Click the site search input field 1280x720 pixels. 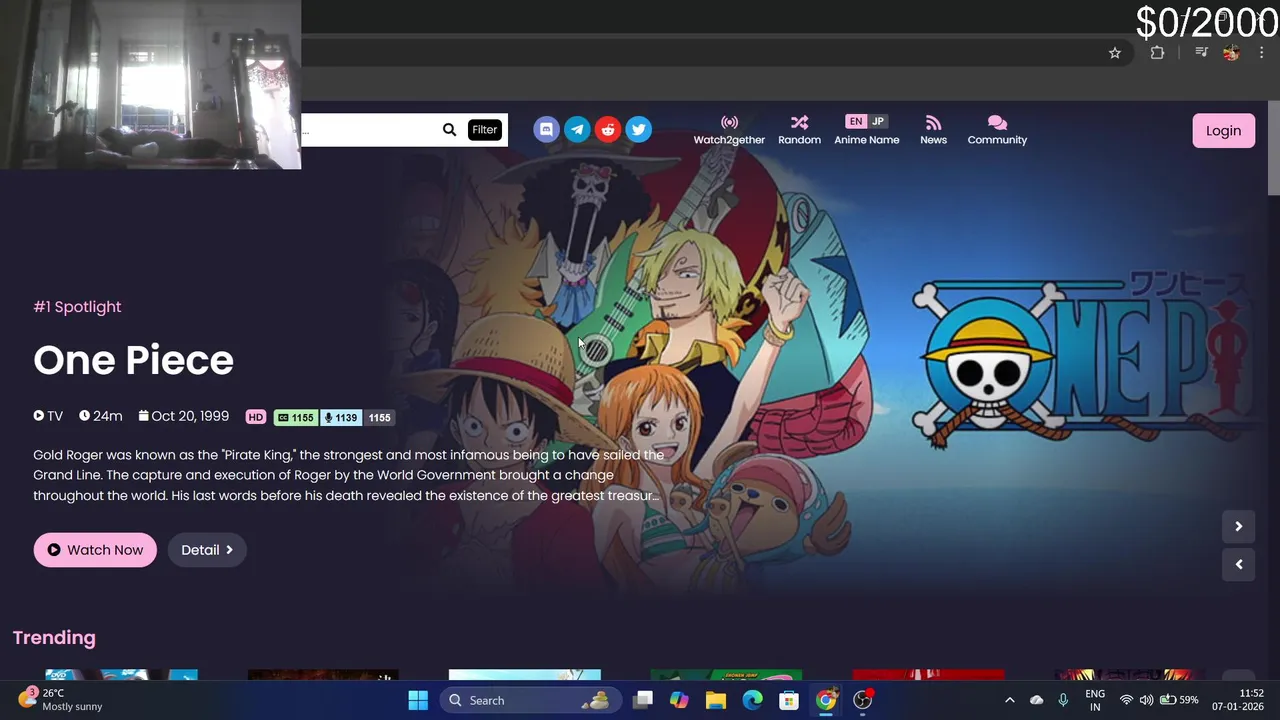370,130
